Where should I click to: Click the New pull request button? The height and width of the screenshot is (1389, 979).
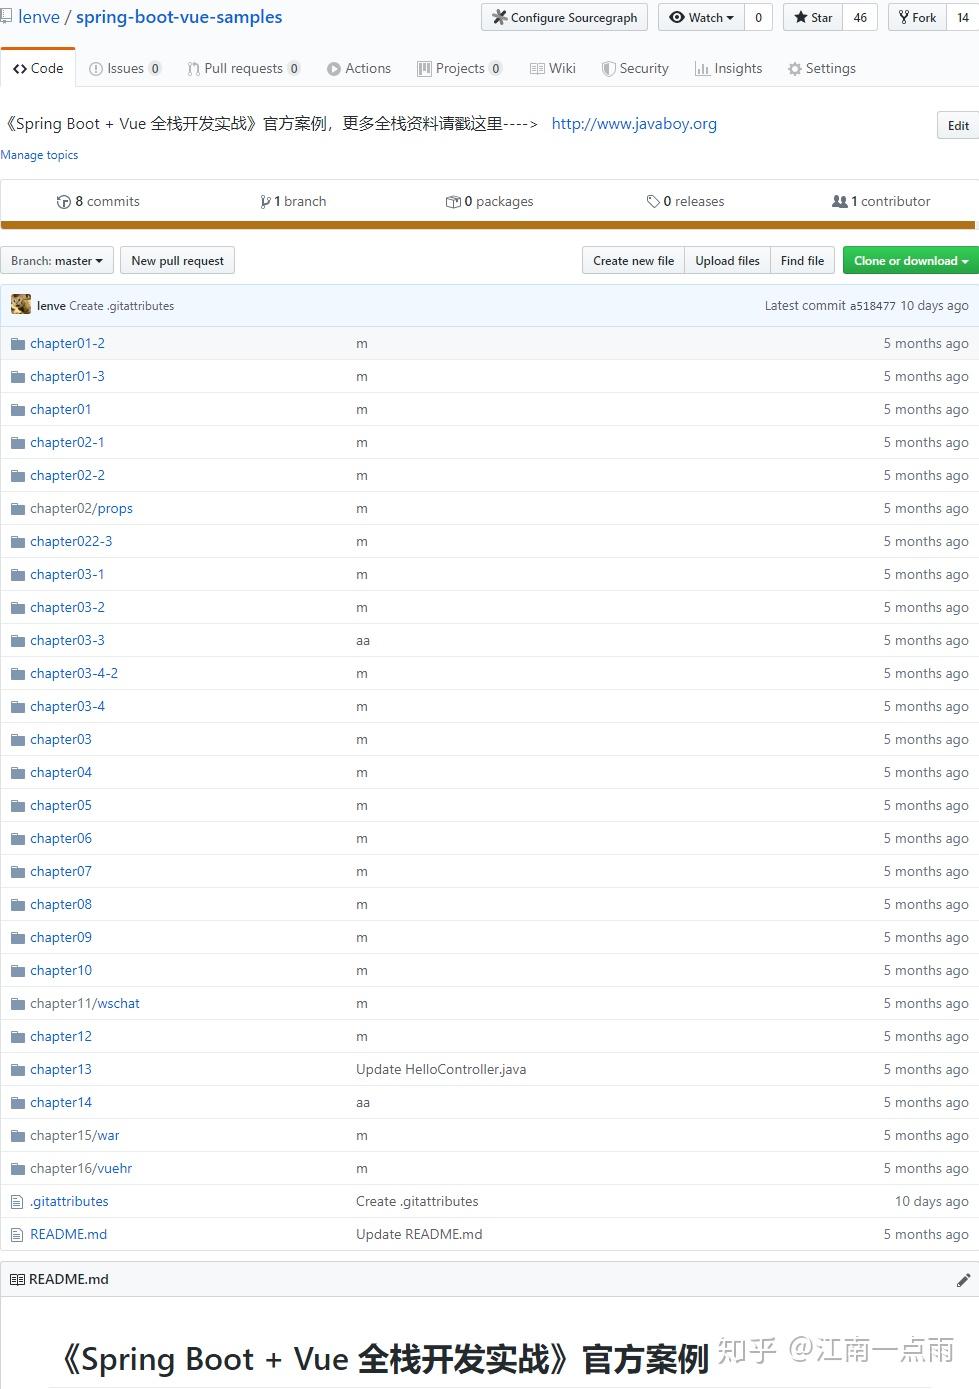coord(177,260)
